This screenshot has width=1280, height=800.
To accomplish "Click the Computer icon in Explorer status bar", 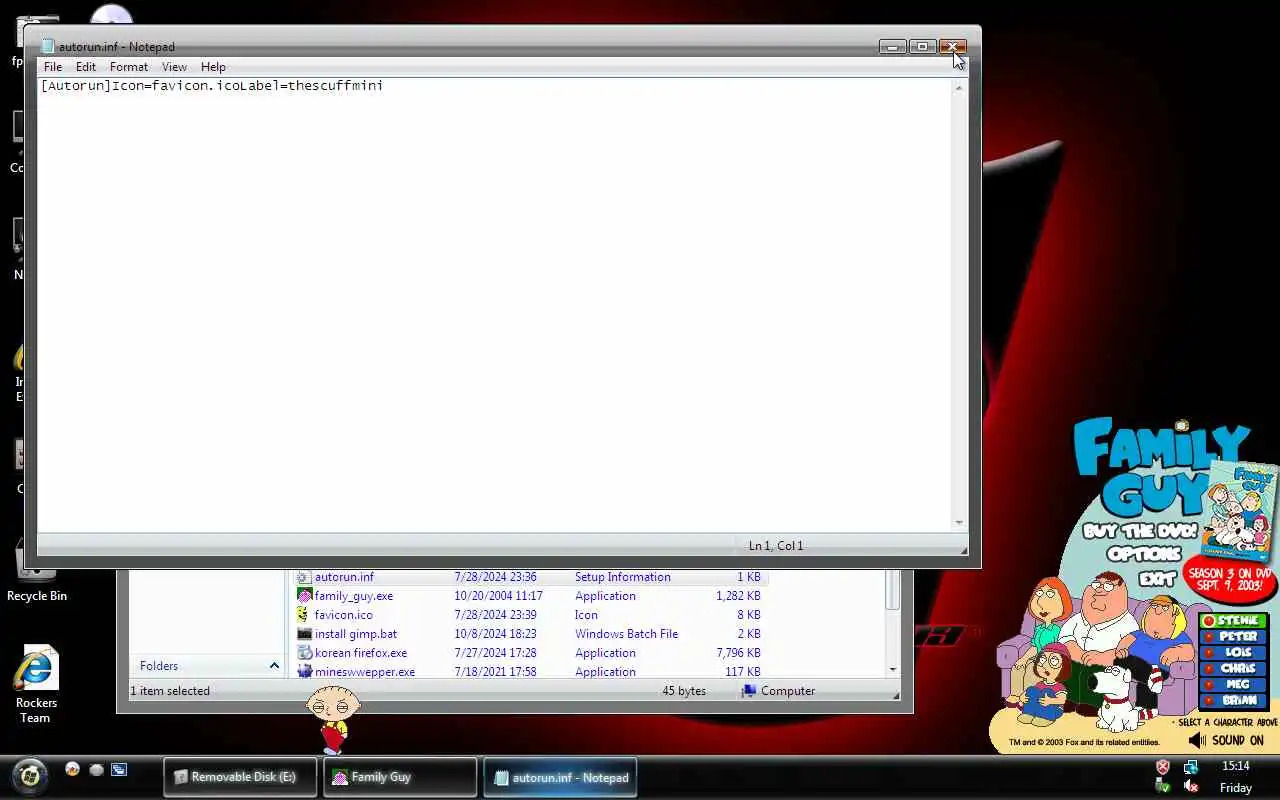I will click(749, 691).
